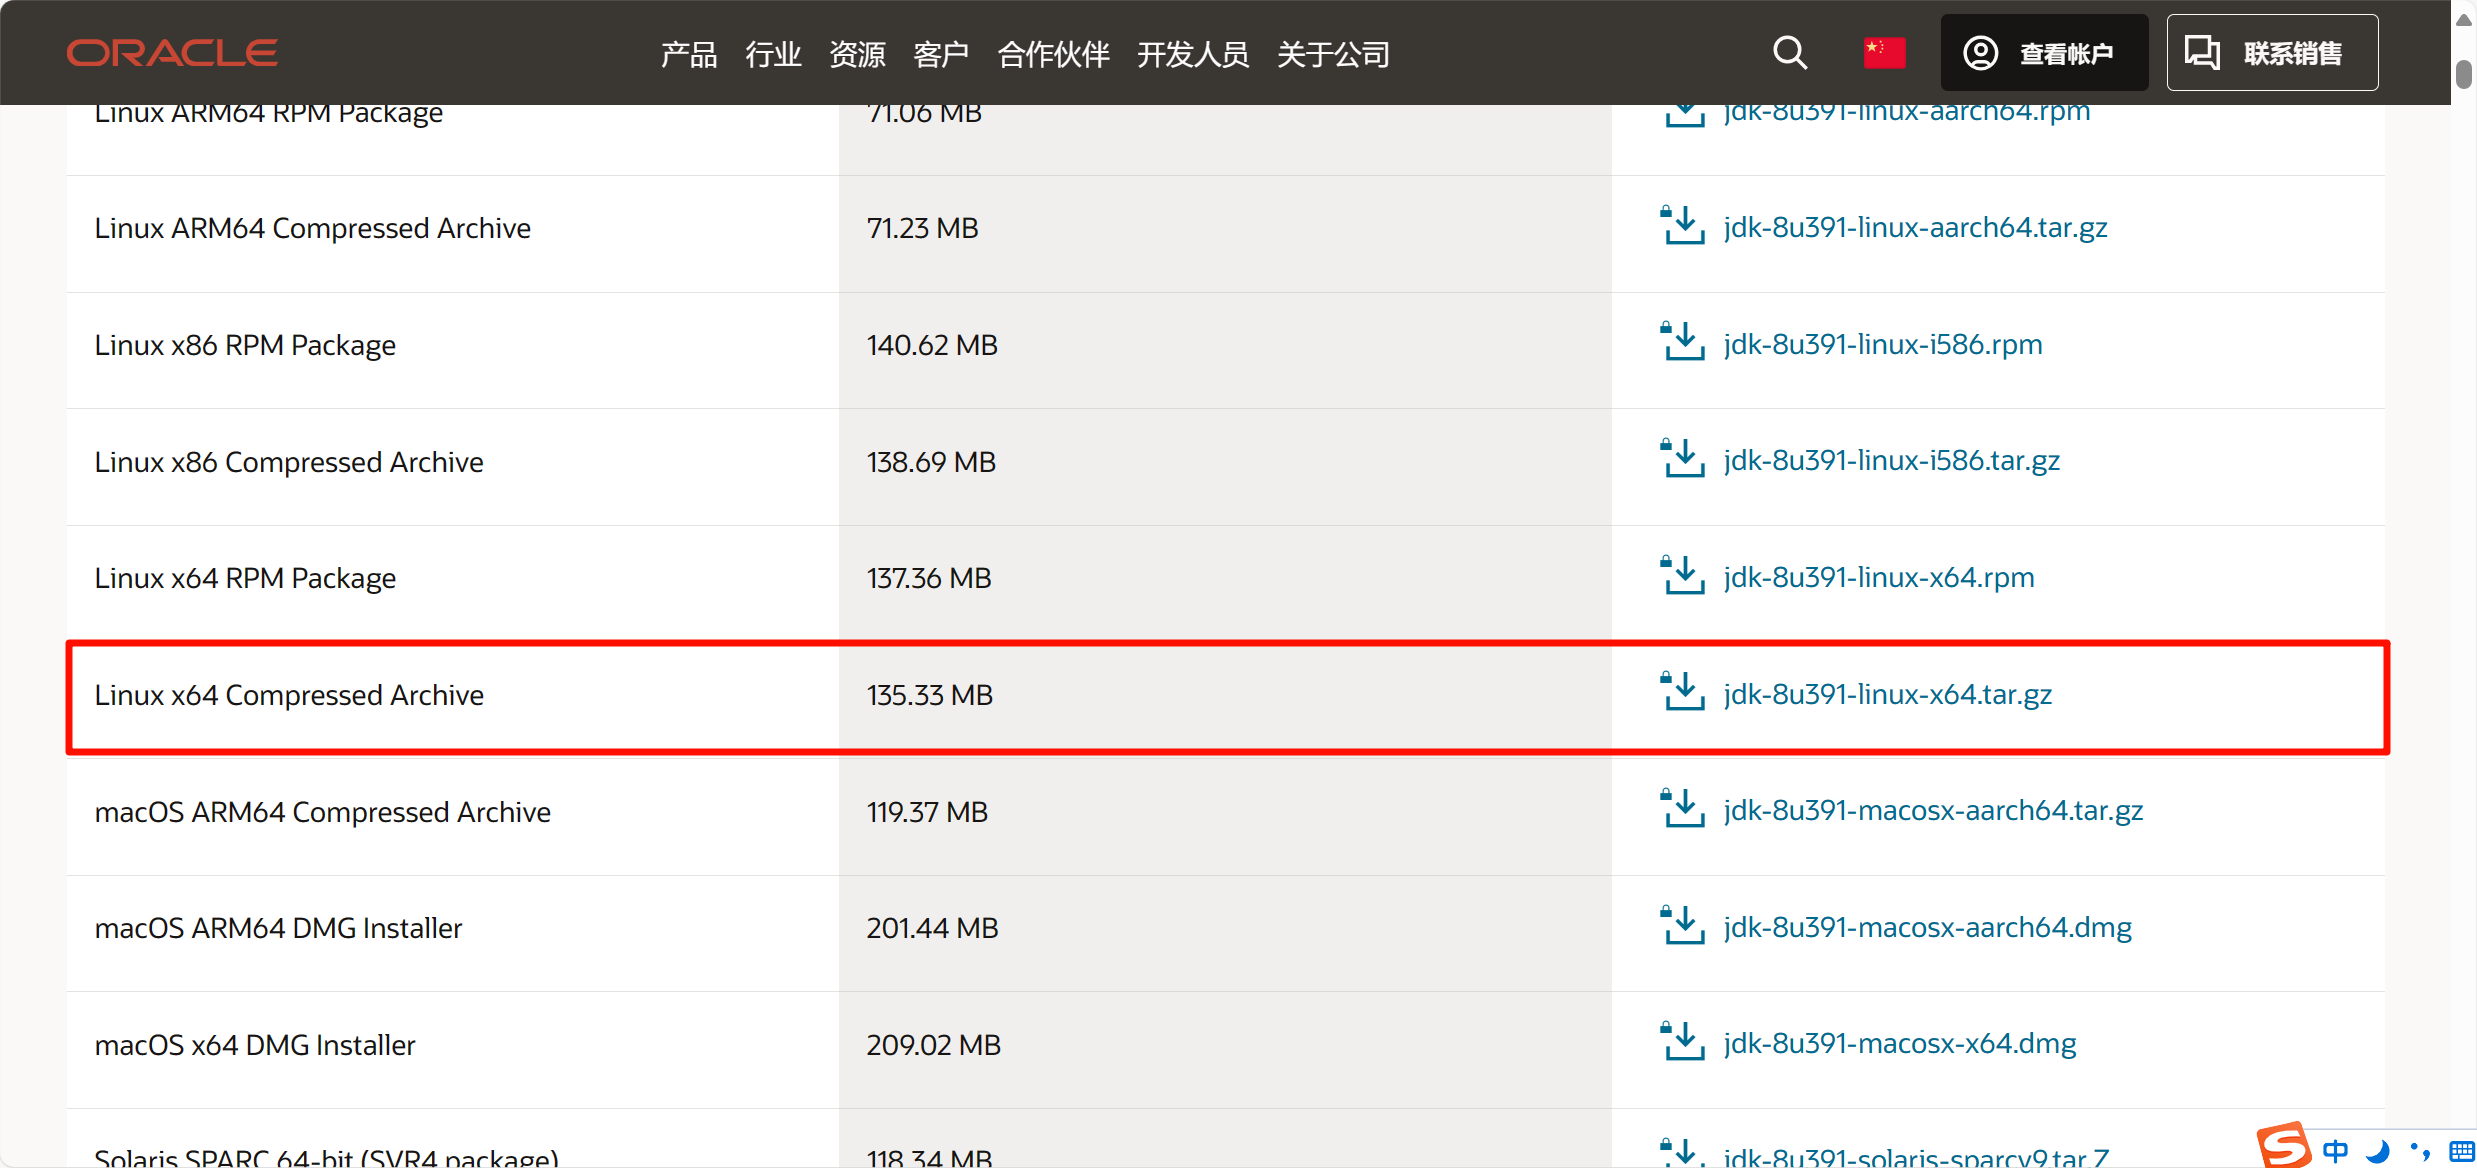The width and height of the screenshot is (2477, 1168).
Task: Select 'Linux x86 Compressed Archive' text
Action: point(289,462)
